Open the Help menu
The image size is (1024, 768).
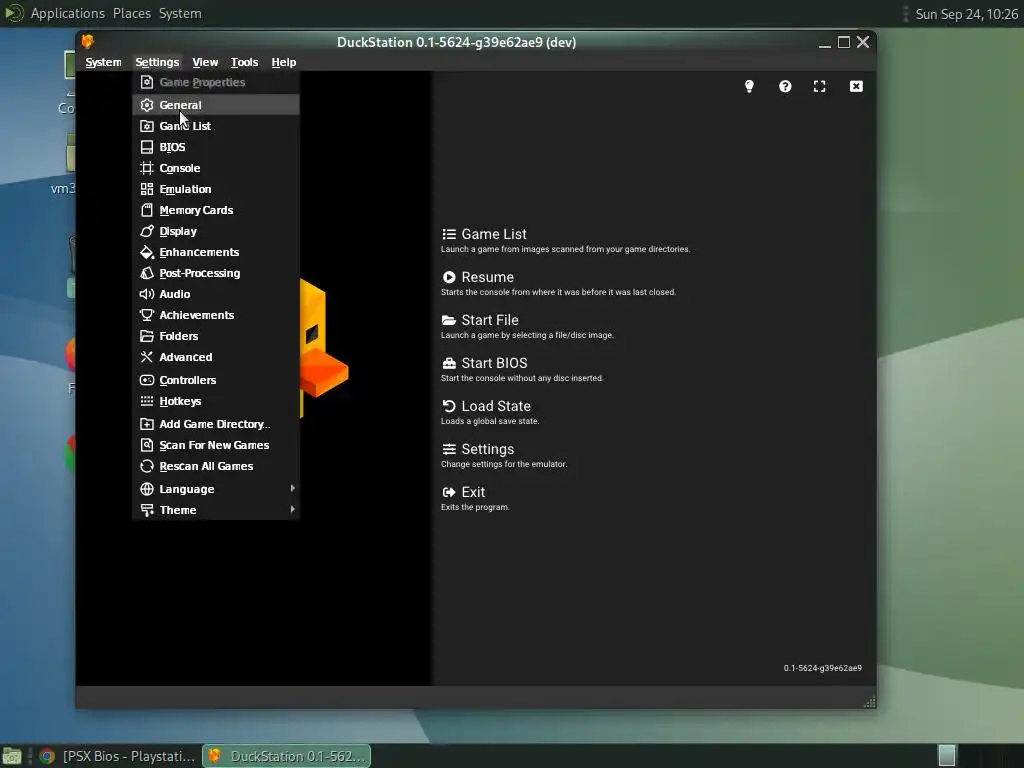tap(283, 62)
